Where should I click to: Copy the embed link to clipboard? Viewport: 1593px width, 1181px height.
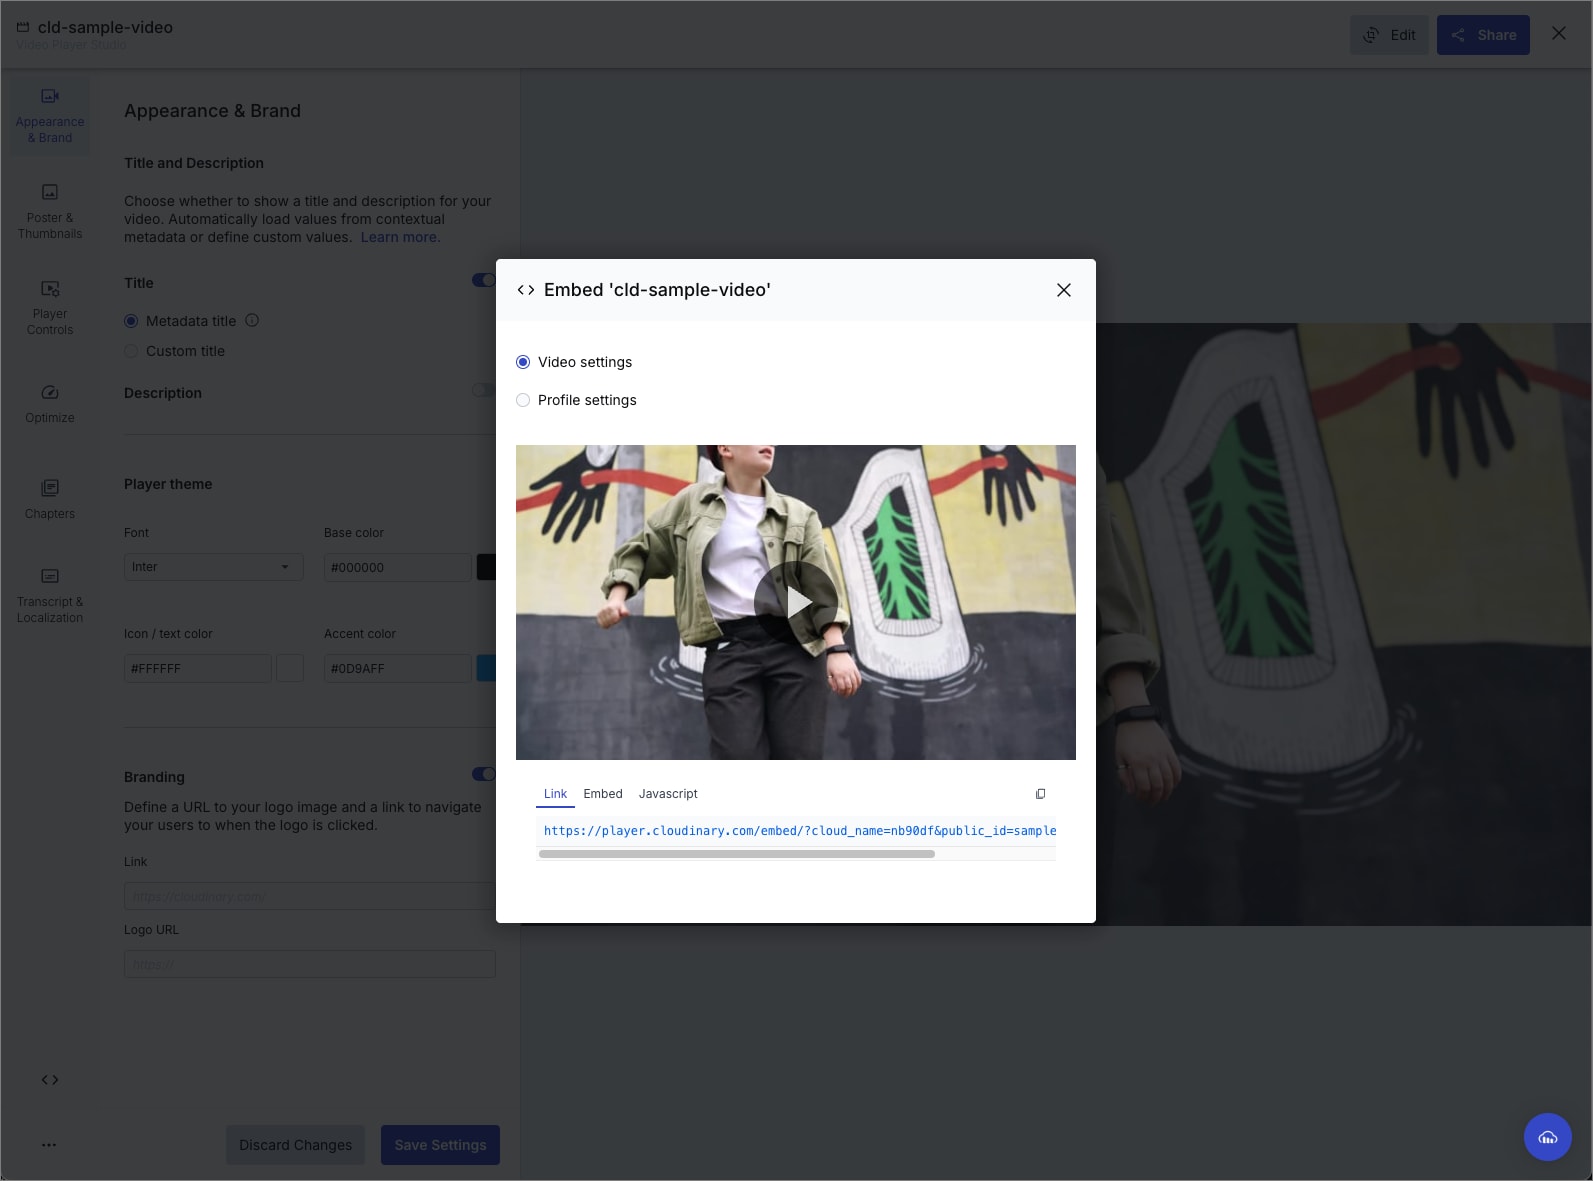[1040, 794]
